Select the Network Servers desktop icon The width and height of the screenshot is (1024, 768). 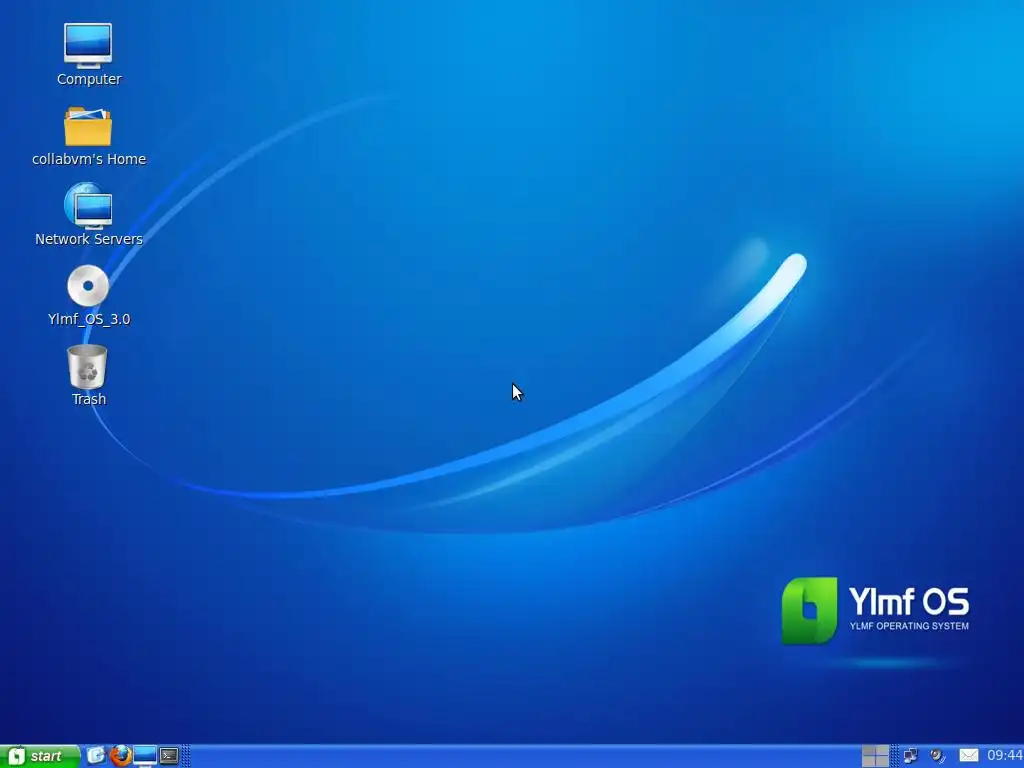coord(88,205)
